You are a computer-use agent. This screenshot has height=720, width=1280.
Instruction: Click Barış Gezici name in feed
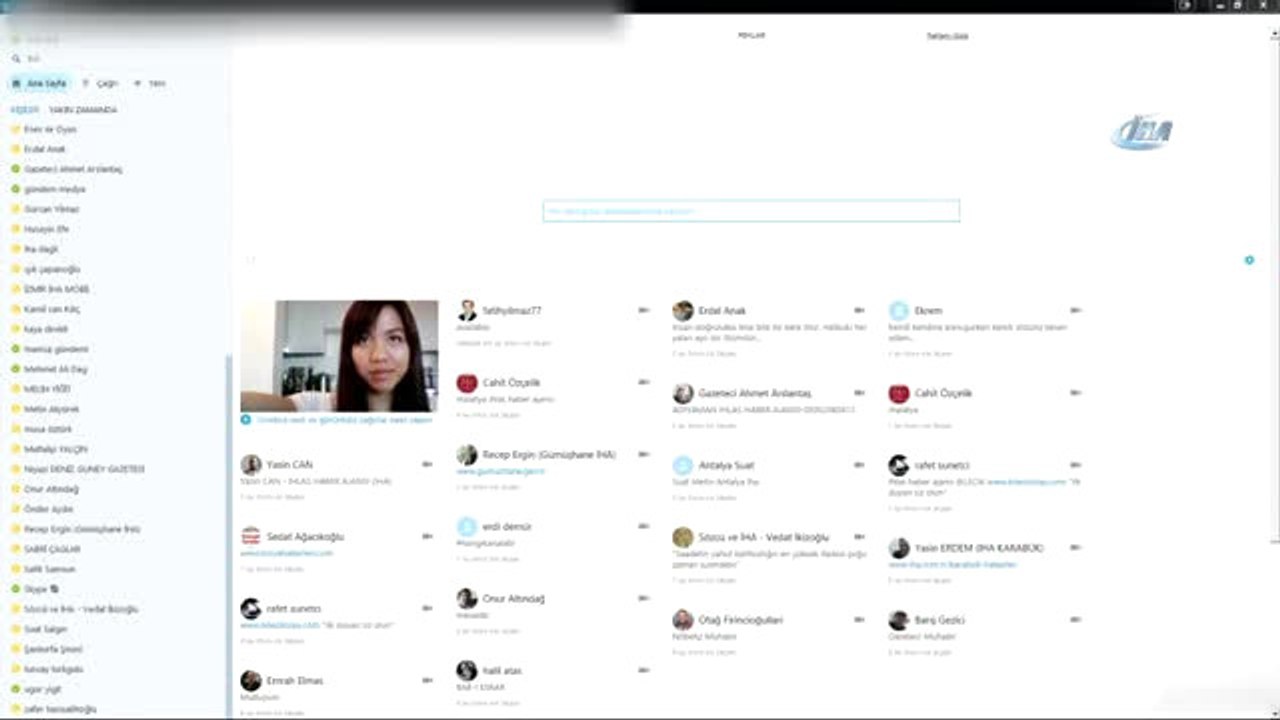[x=939, y=620]
